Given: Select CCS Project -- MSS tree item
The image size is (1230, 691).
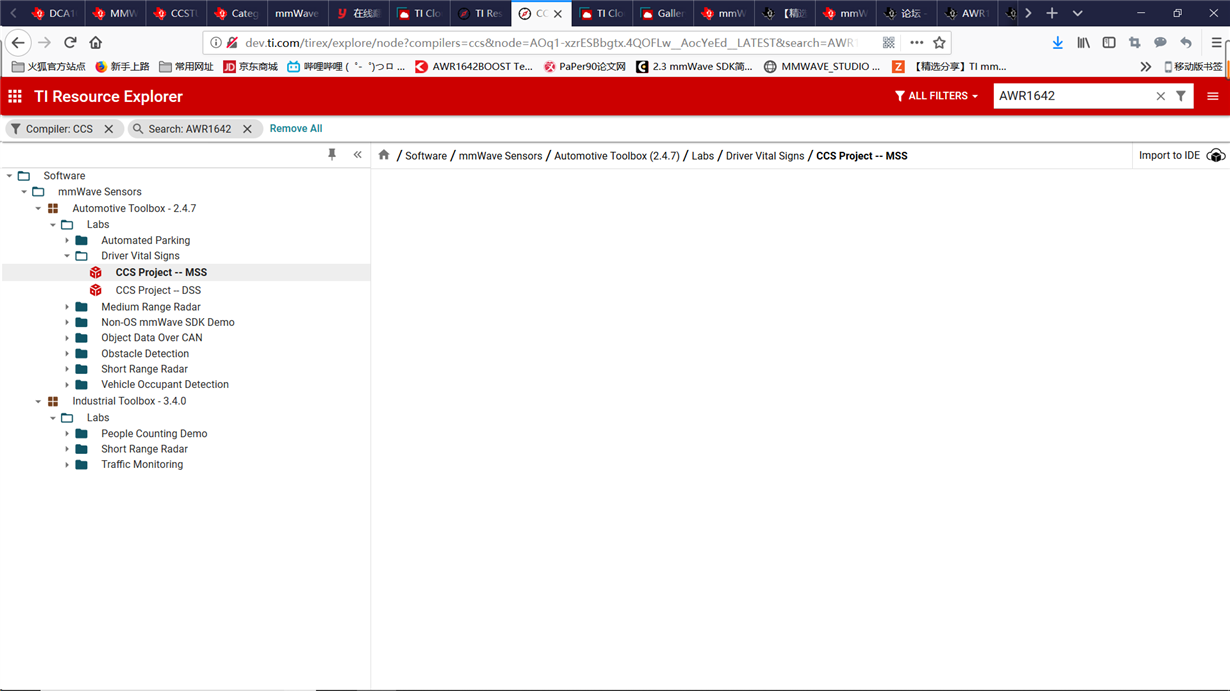Looking at the screenshot, I should 161,272.
